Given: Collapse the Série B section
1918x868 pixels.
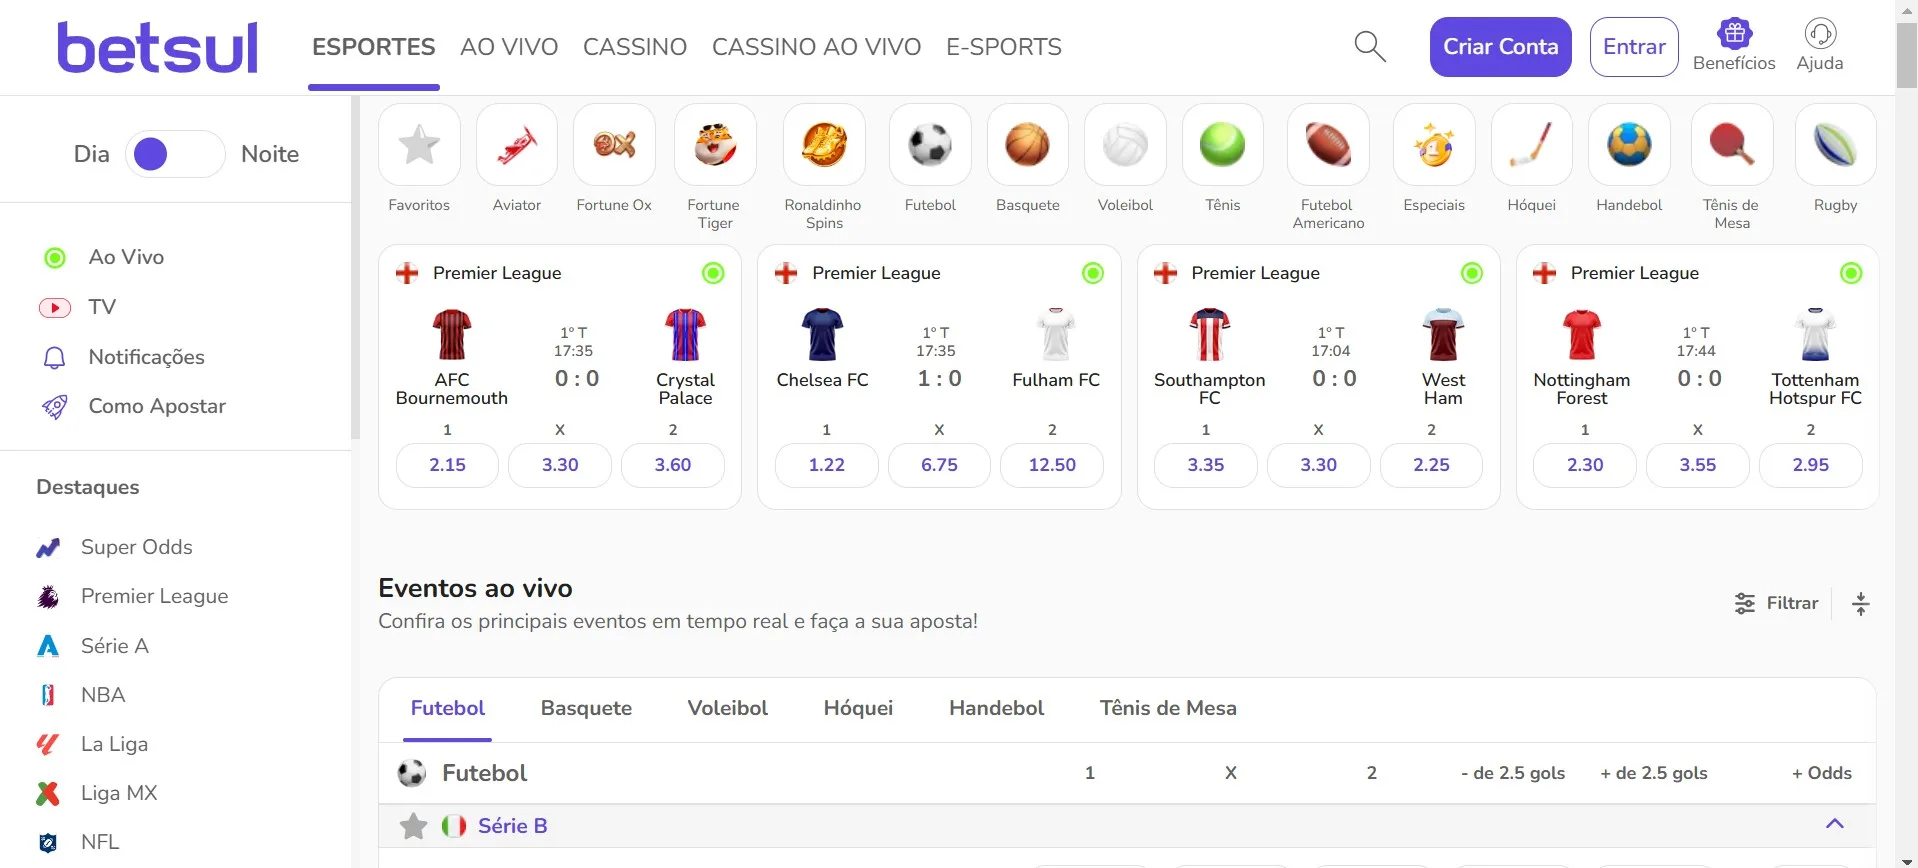Looking at the screenshot, I should [1835, 823].
